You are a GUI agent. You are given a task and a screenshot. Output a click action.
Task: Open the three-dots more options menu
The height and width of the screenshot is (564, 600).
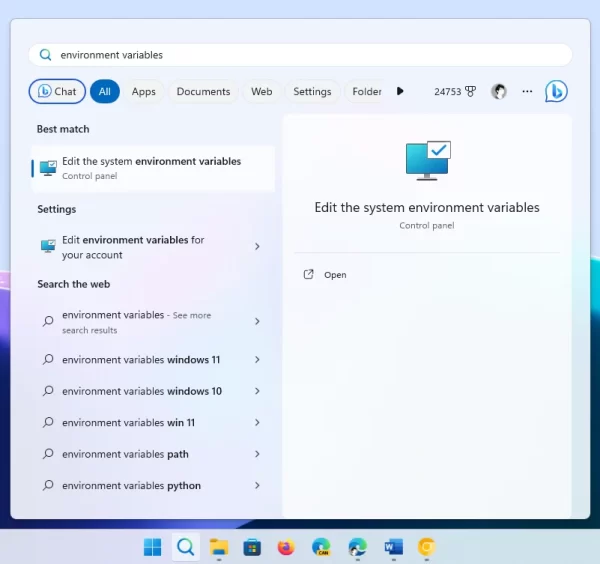(x=527, y=91)
